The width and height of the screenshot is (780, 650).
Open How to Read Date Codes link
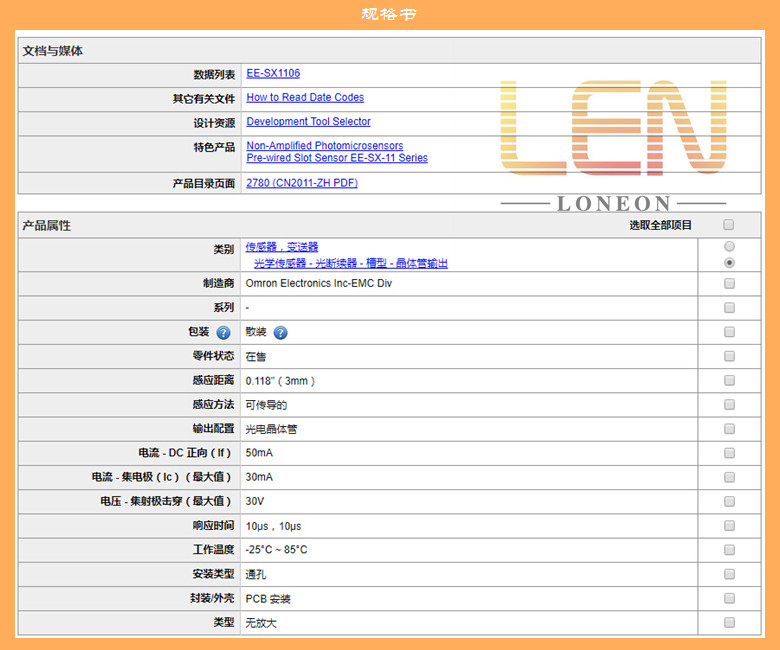[305, 97]
